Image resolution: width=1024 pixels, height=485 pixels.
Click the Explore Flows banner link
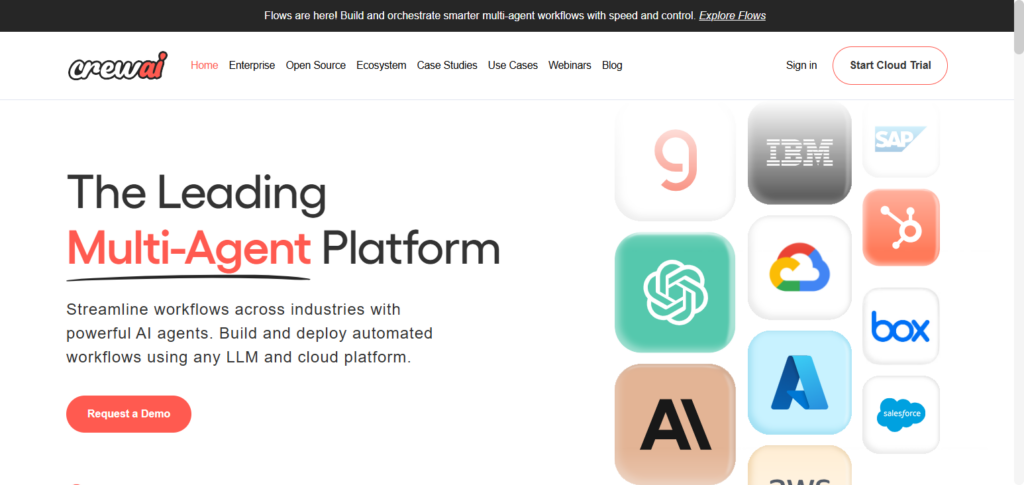[732, 16]
